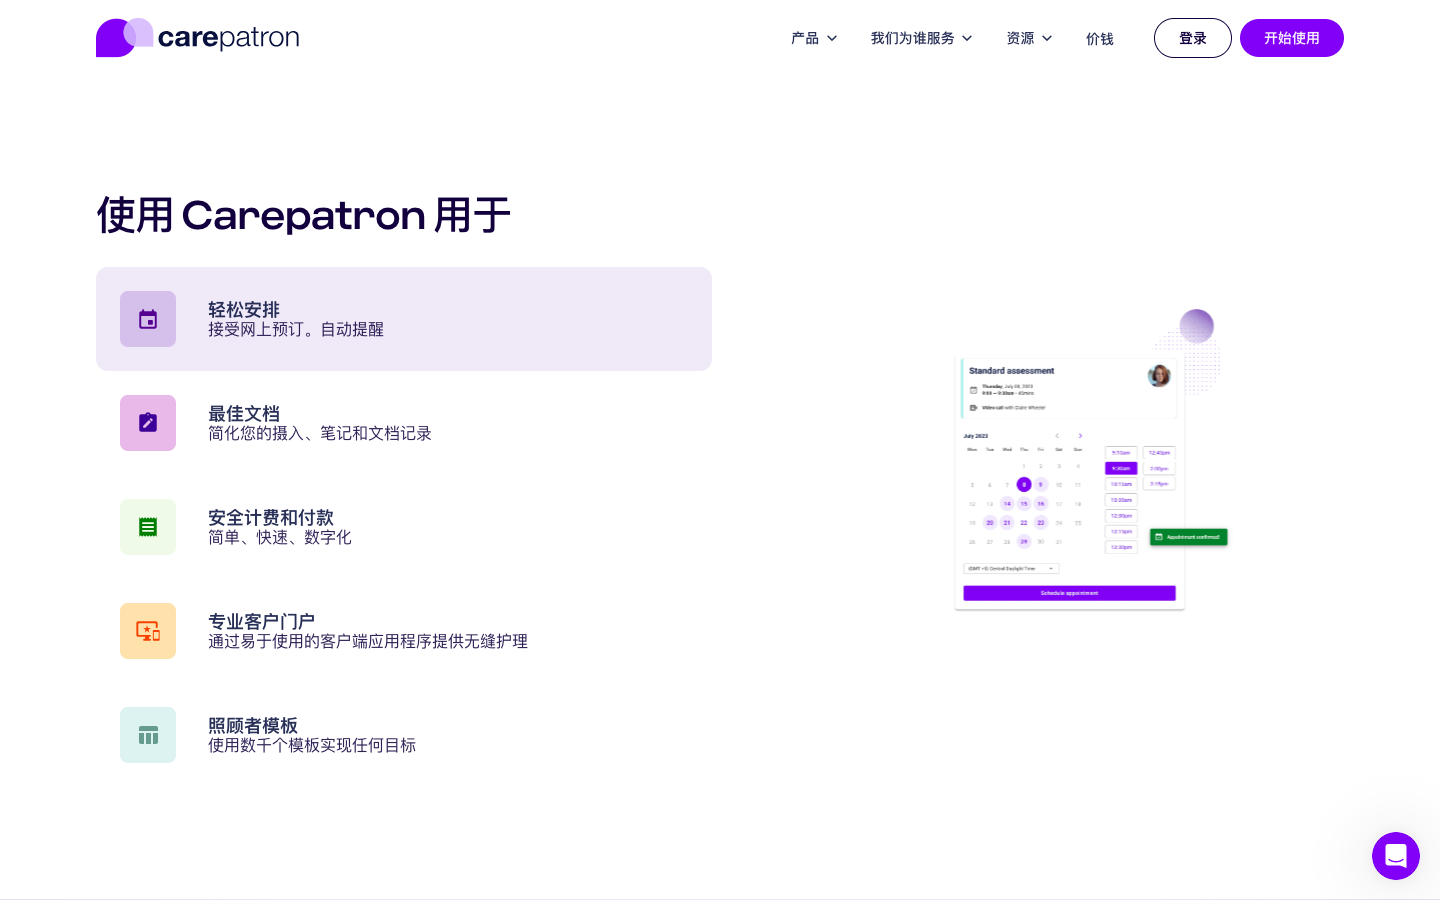The image size is (1440, 900).
Task: Click the pencil icon next to 最佳文档
Action: pyautogui.click(x=148, y=423)
